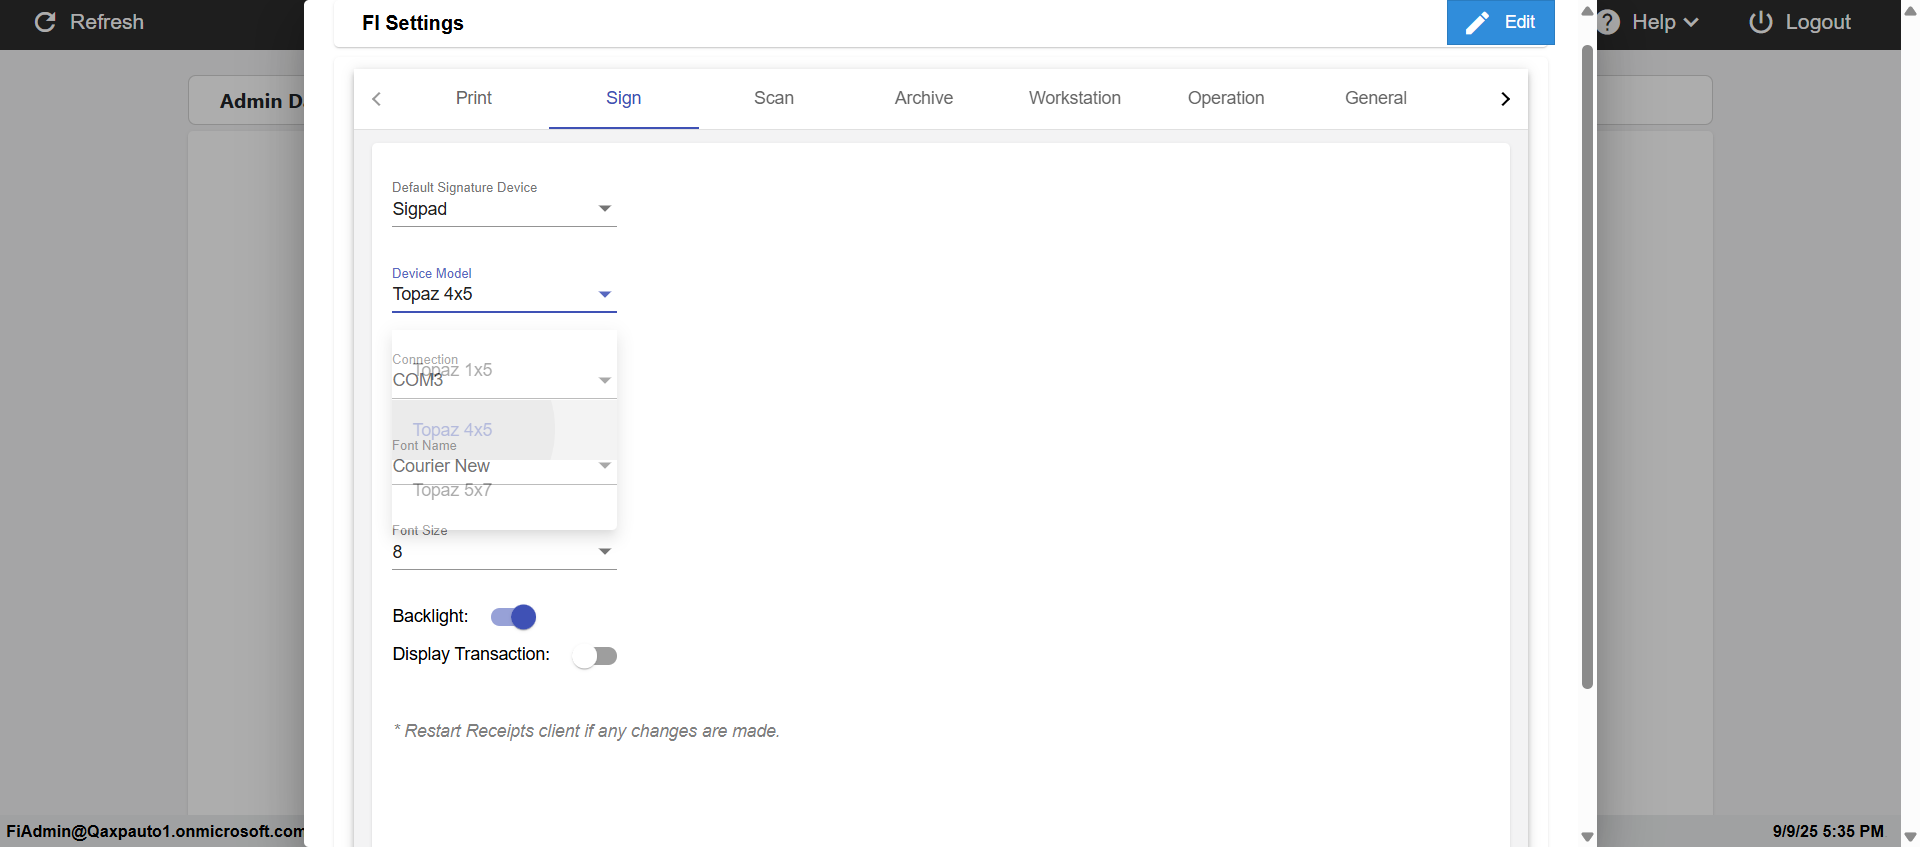Select the General tab
This screenshot has height=847, width=1920.
pyautogui.click(x=1376, y=98)
